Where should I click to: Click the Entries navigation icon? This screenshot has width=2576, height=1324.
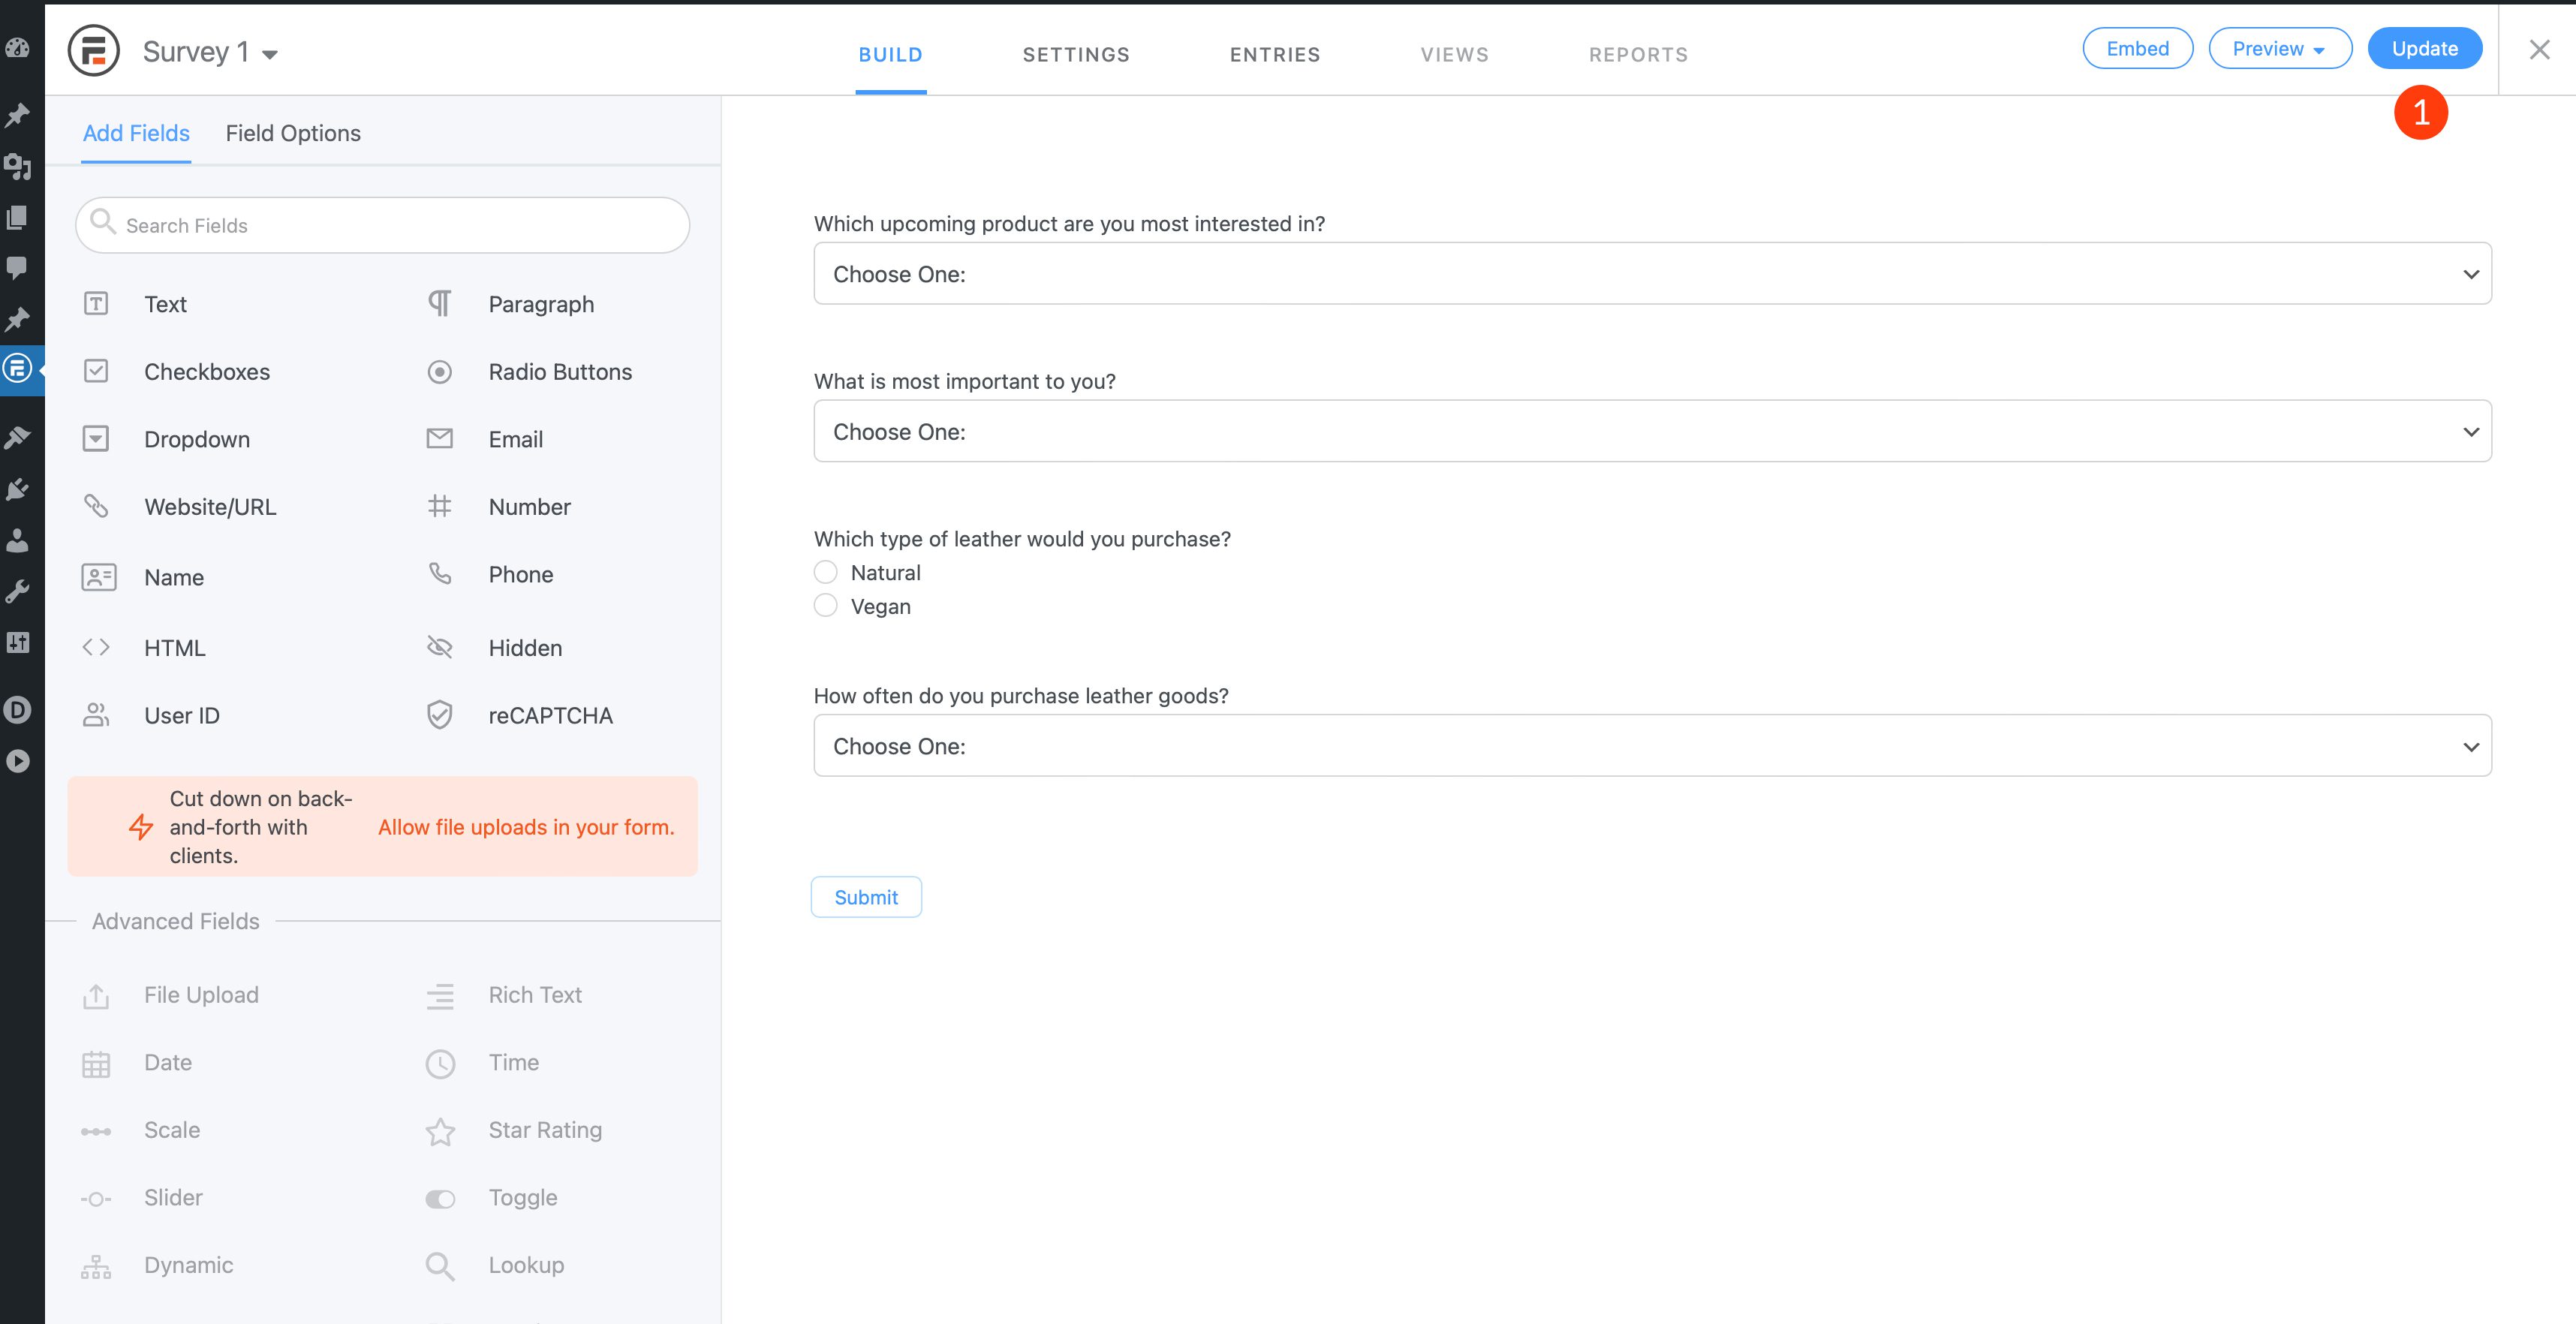(1274, 54)
